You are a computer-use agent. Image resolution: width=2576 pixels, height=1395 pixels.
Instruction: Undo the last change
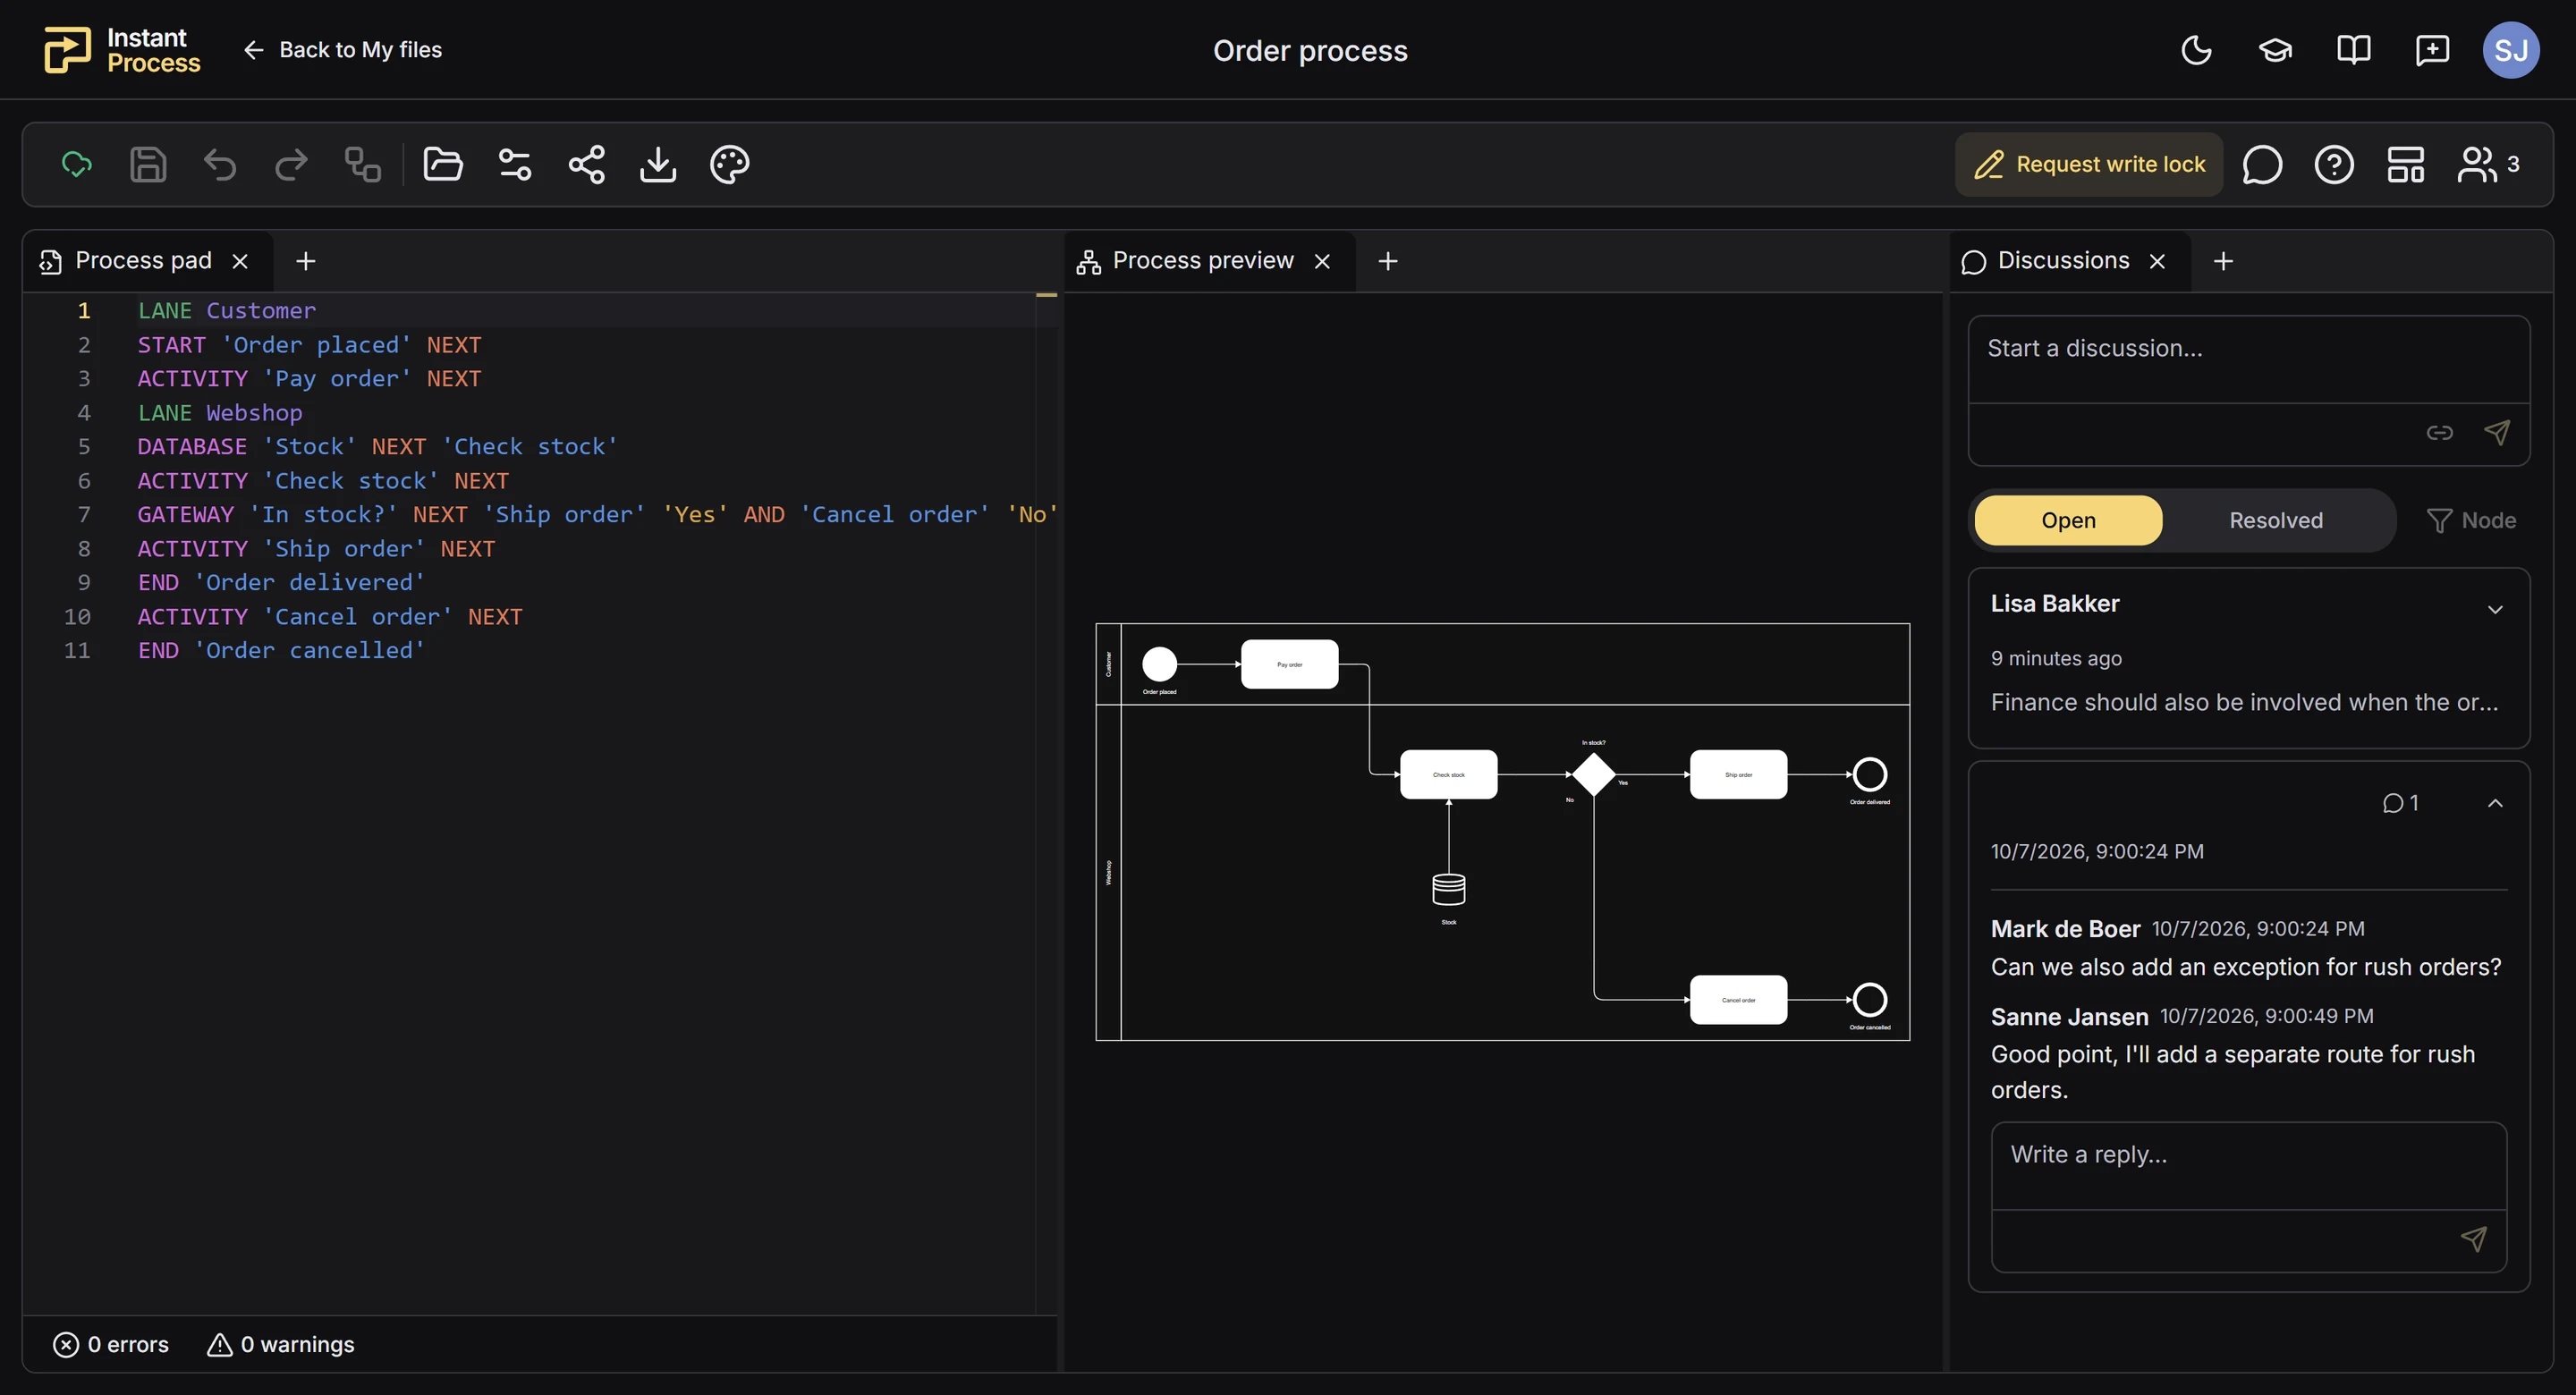click(220, 164)
